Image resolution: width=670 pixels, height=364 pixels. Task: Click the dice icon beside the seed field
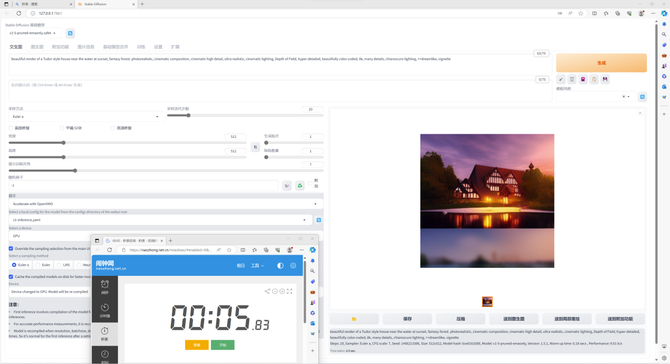click(x=287, y=185)
